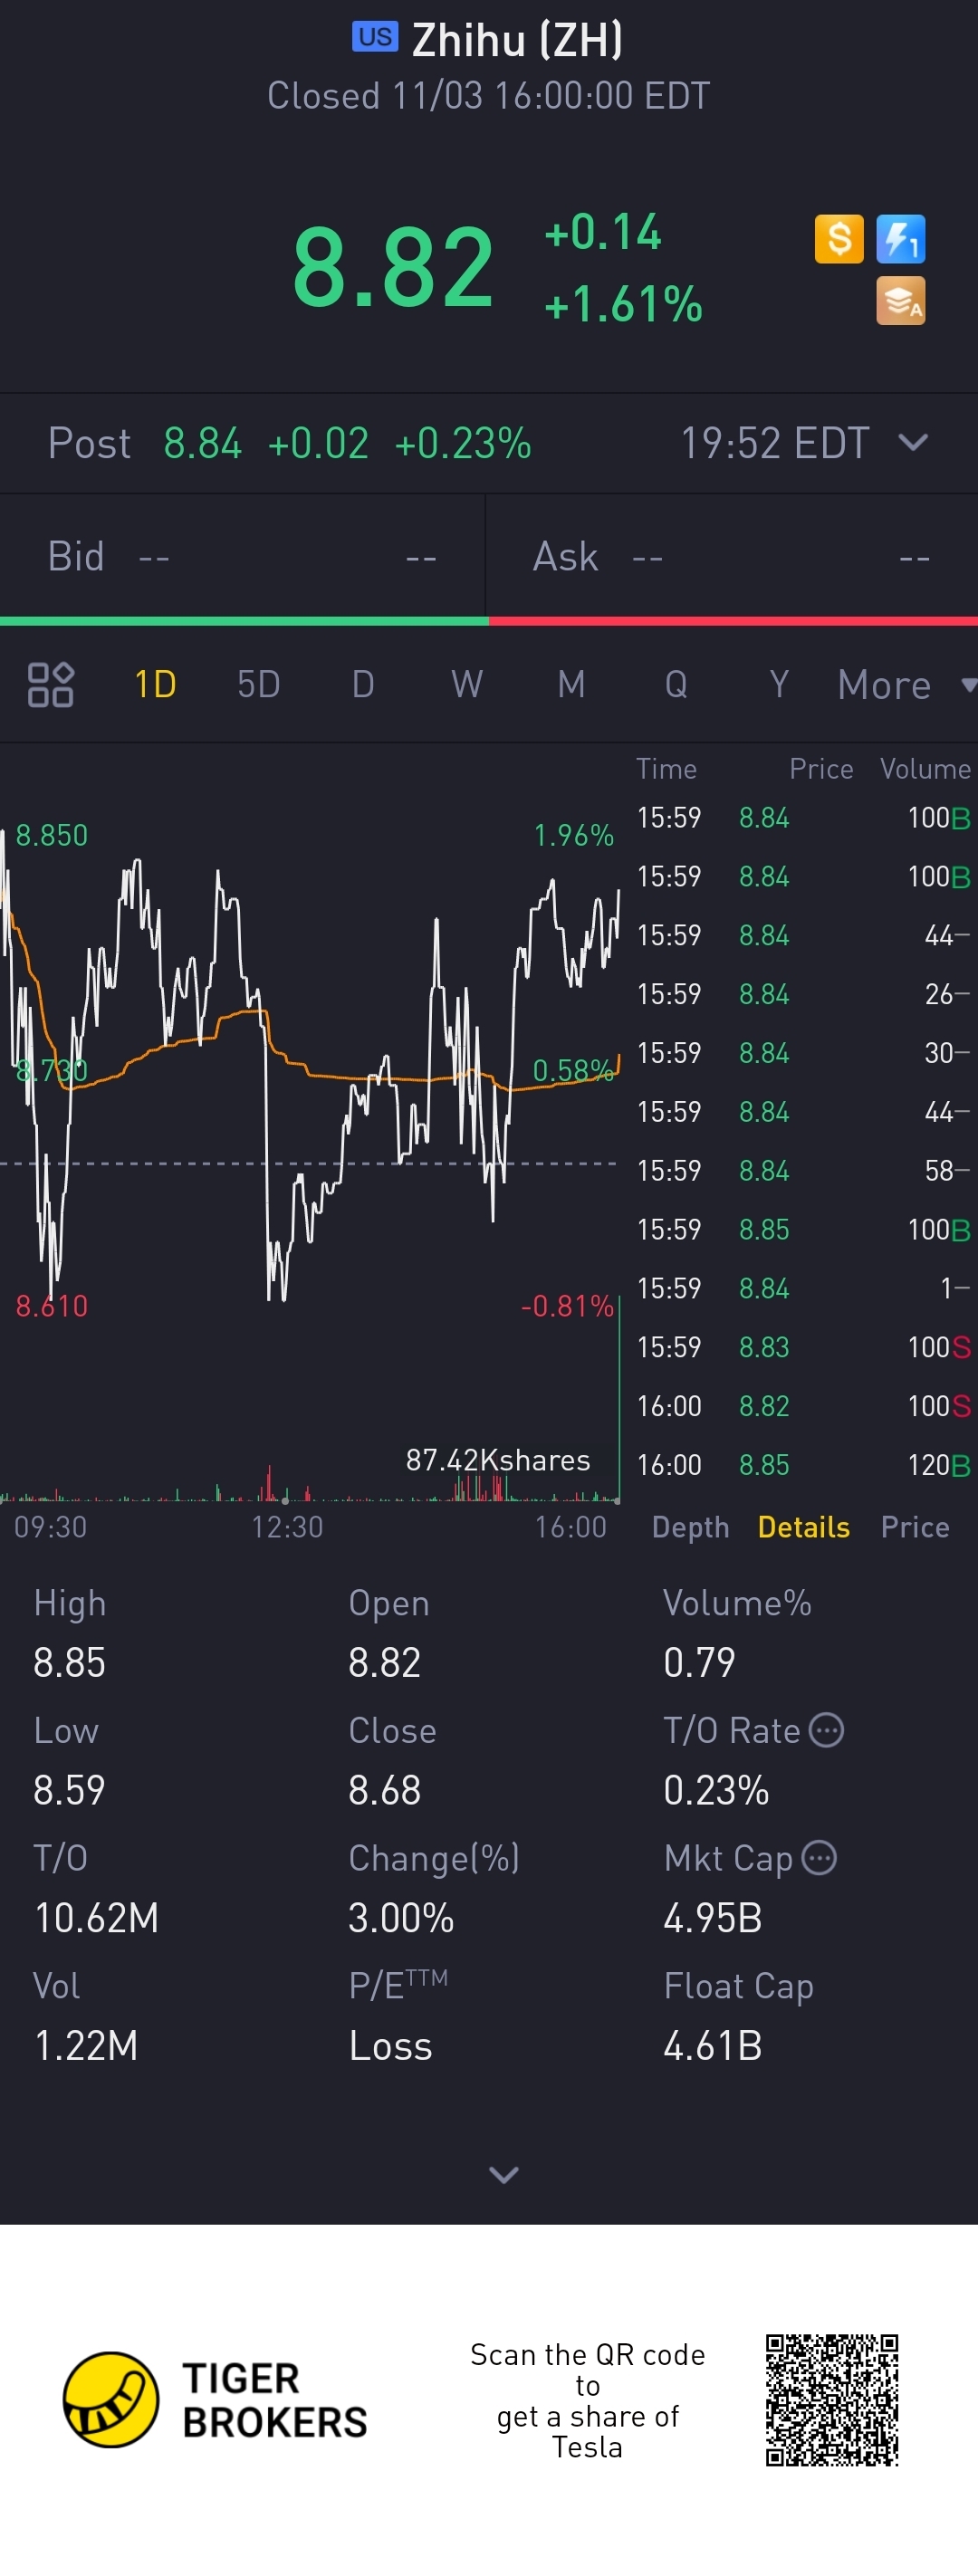
Task: Select the 1D chart tab
Action: pos(155,685)
